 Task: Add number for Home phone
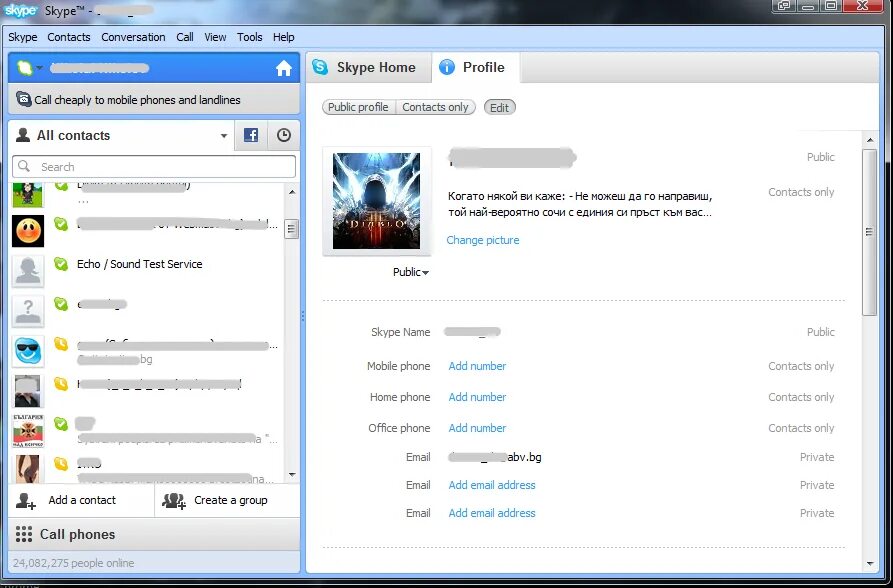click(x=477, y=397)
